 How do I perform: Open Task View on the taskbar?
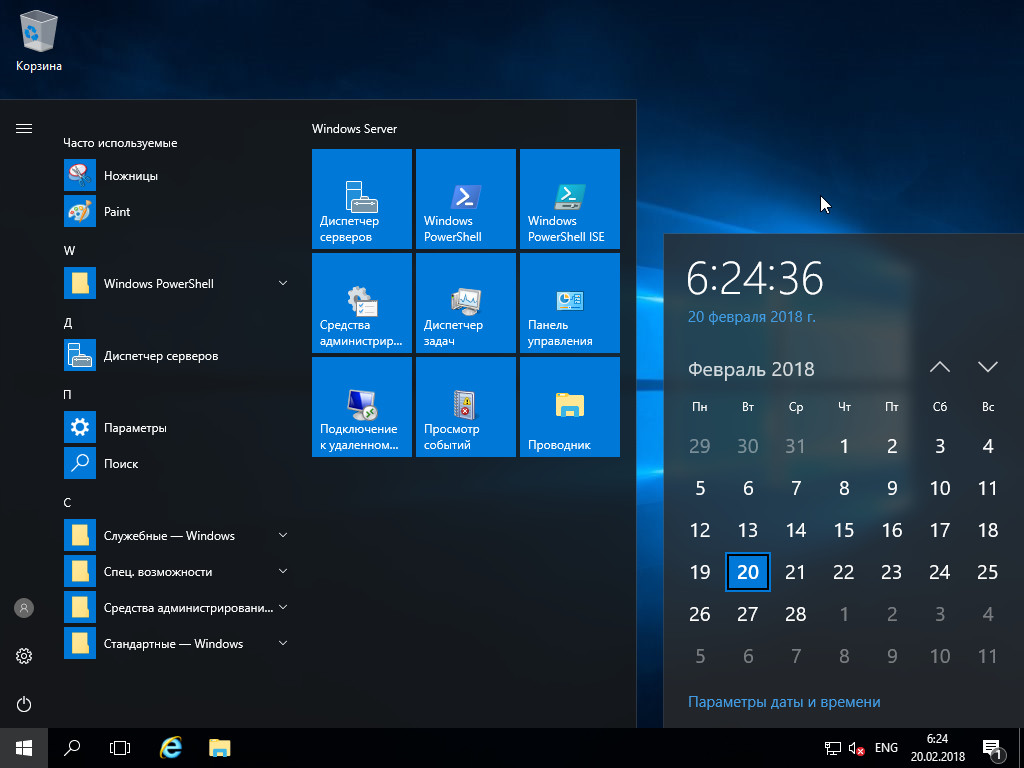120,748
